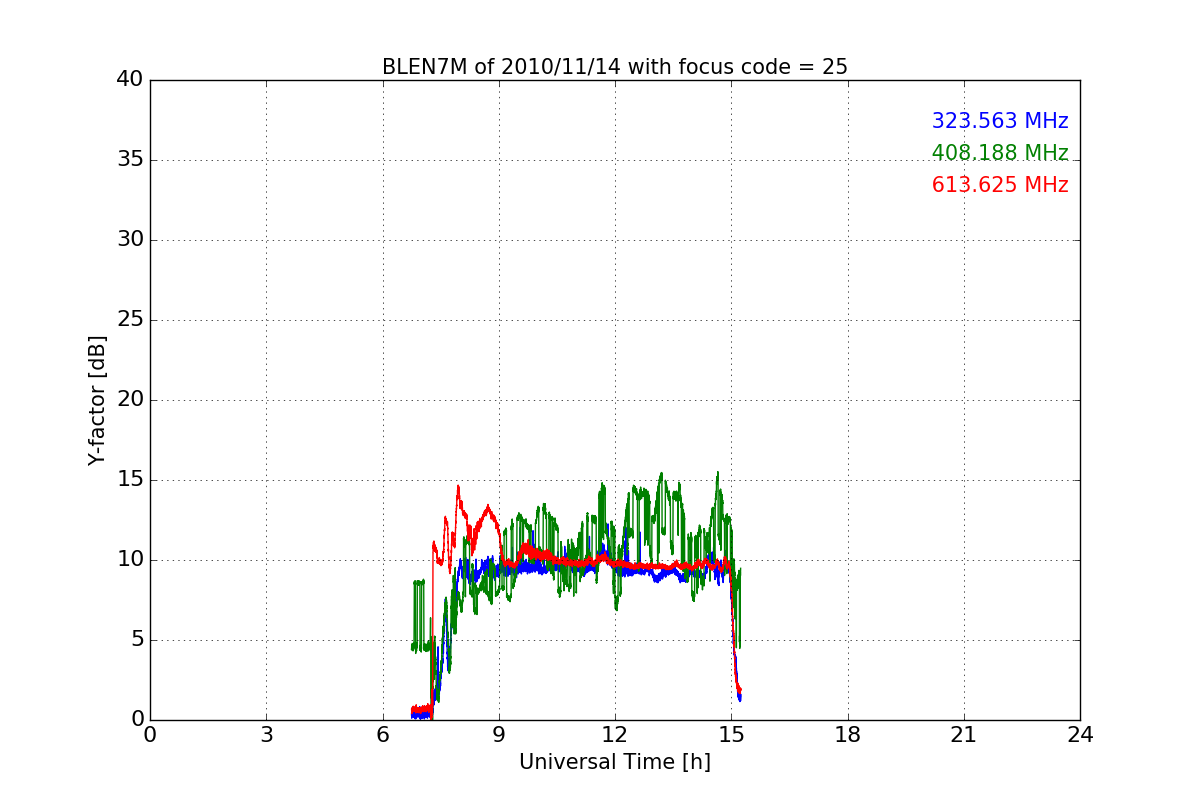The height and width of the screenshot is (800, 1200).
Task: Click x-axis tick label 18
Action: (848, 735)
